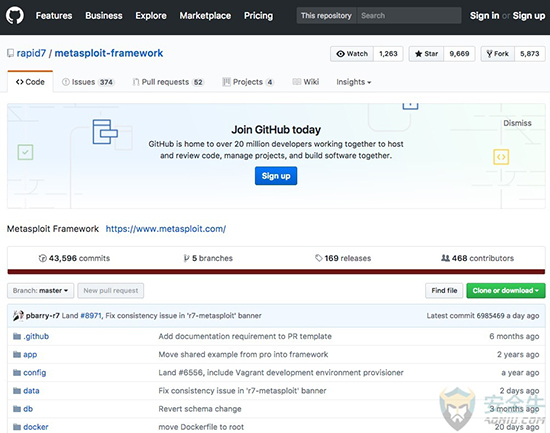Switch to the Code tab
Image resolution: width=550 pixels, height=433 pixels.
(30, 82)
